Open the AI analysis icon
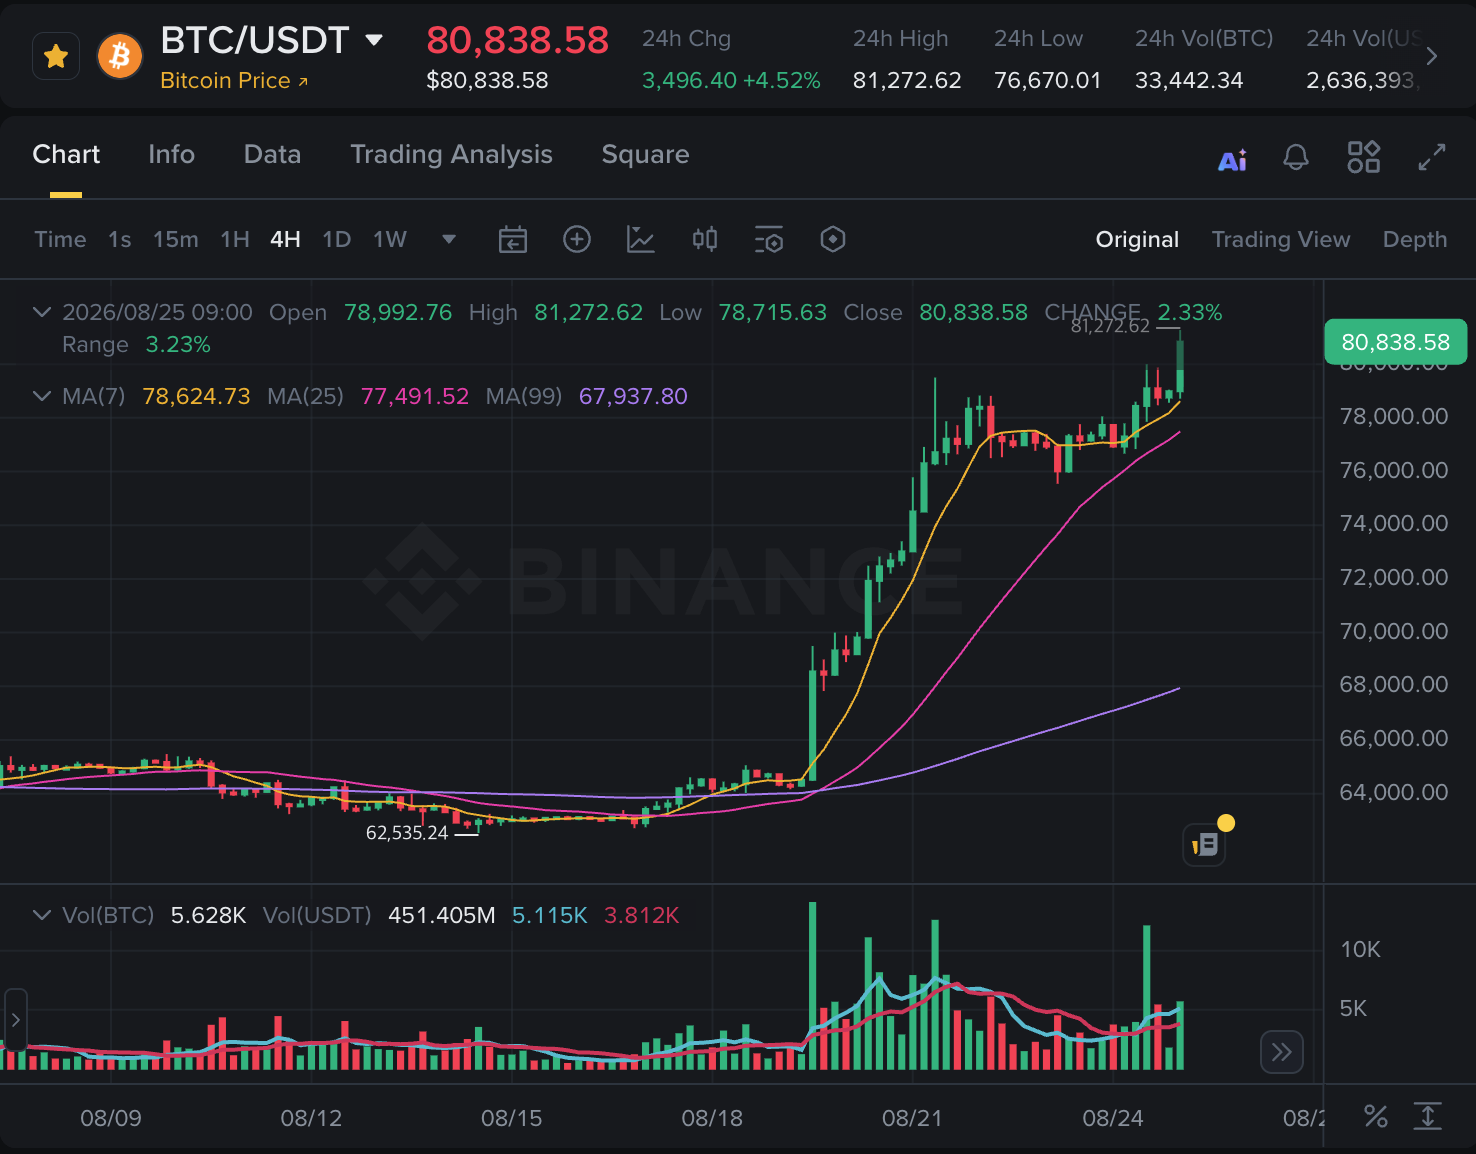Viewport: 1476px width, 1154px height. point(1232,159)
